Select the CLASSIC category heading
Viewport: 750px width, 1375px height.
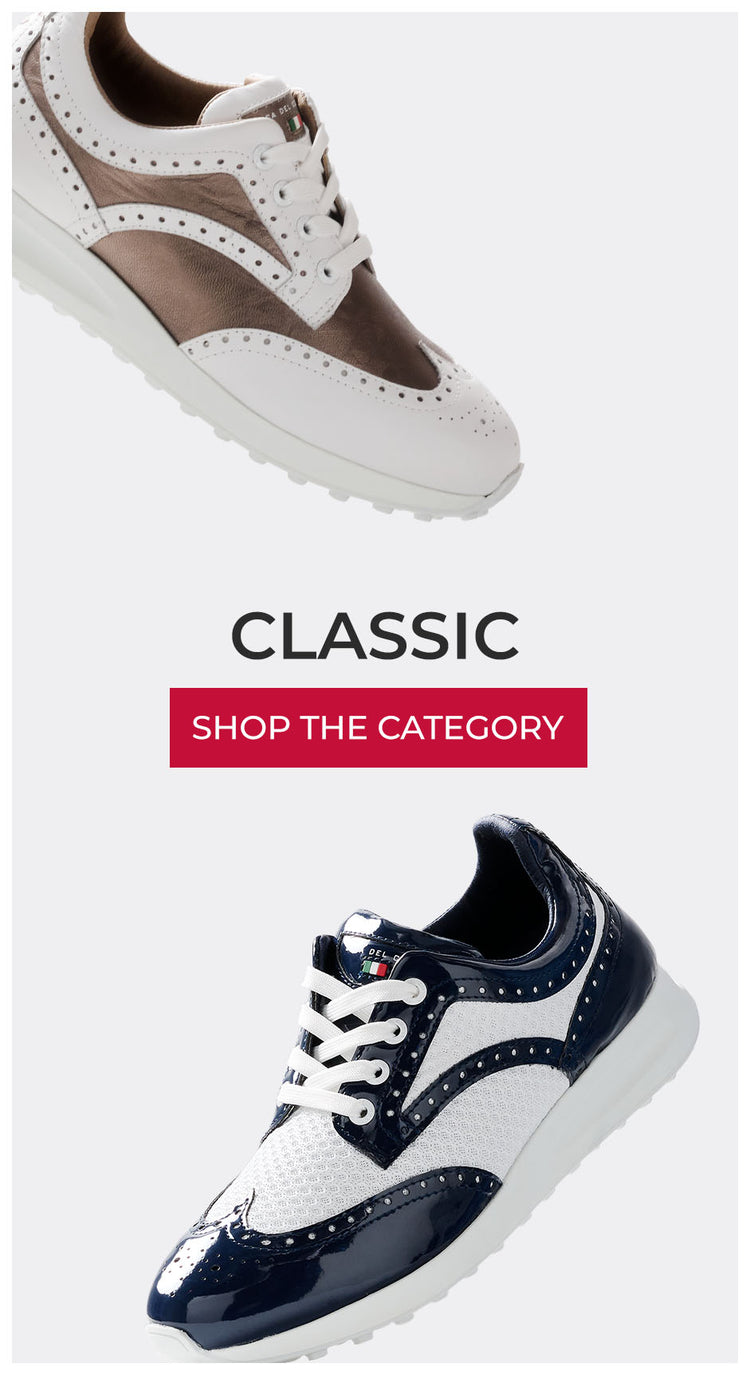click(x=375, y=636)
